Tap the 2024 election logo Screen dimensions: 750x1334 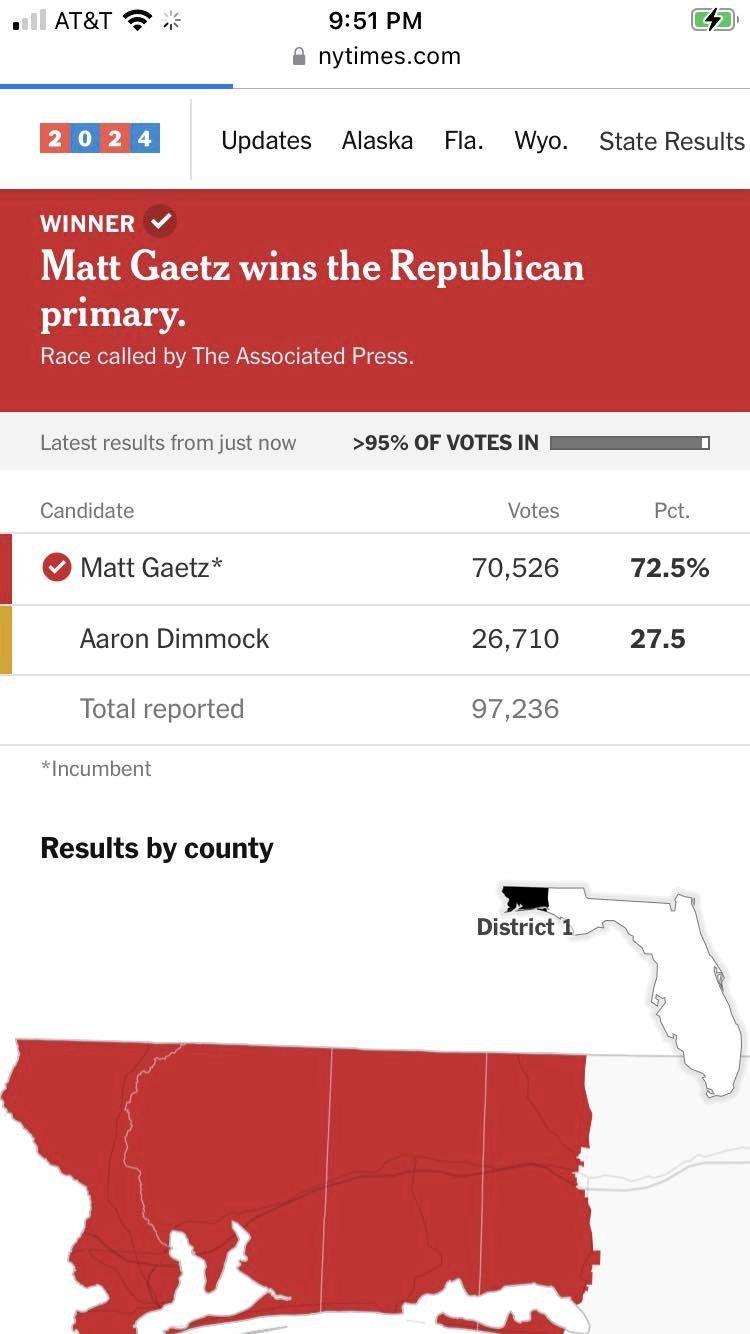pyautogui.click(x=100, y=138)
